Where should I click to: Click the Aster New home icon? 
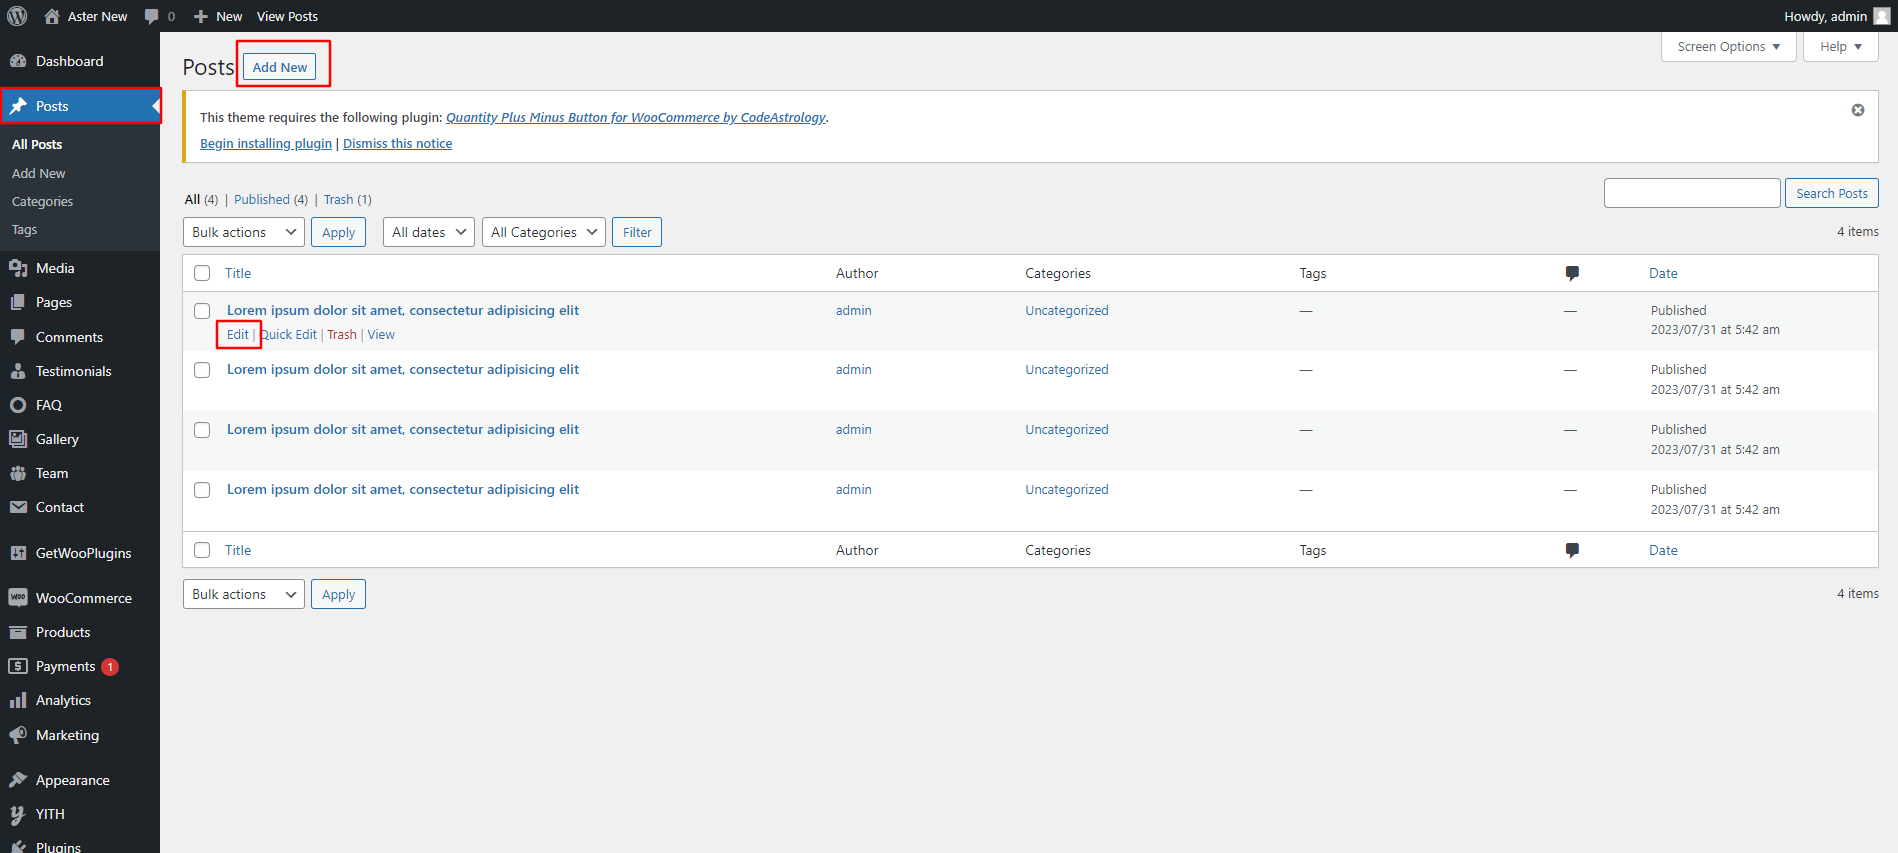point(52,16)
